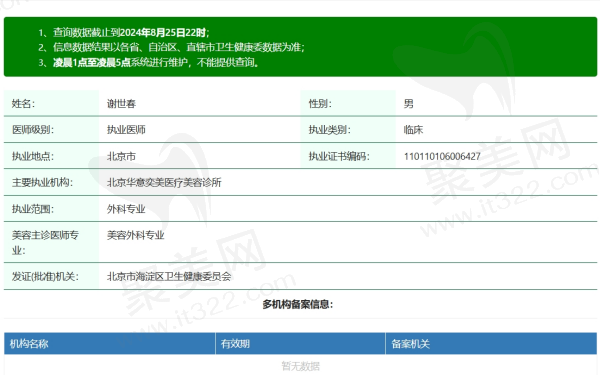Click the 多机构备案信息 heading

pos(298,305)
